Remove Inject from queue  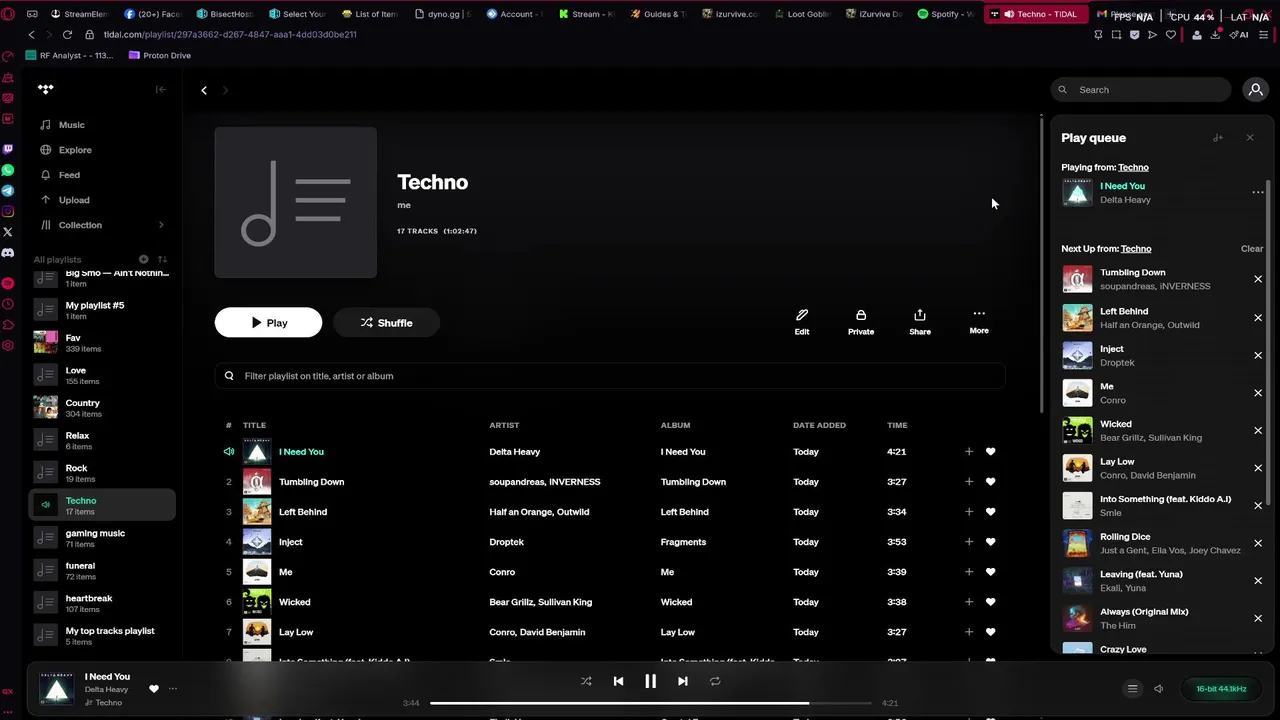point(1258,355)
